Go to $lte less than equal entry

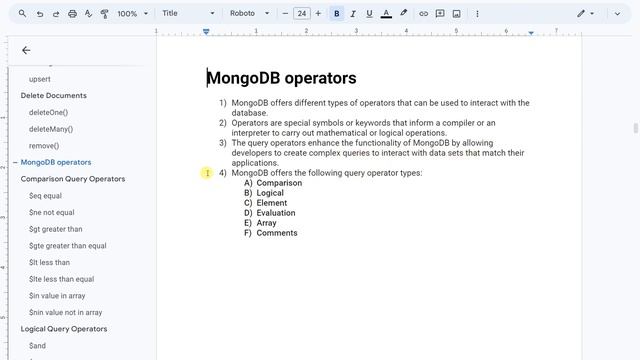[61, 279]
